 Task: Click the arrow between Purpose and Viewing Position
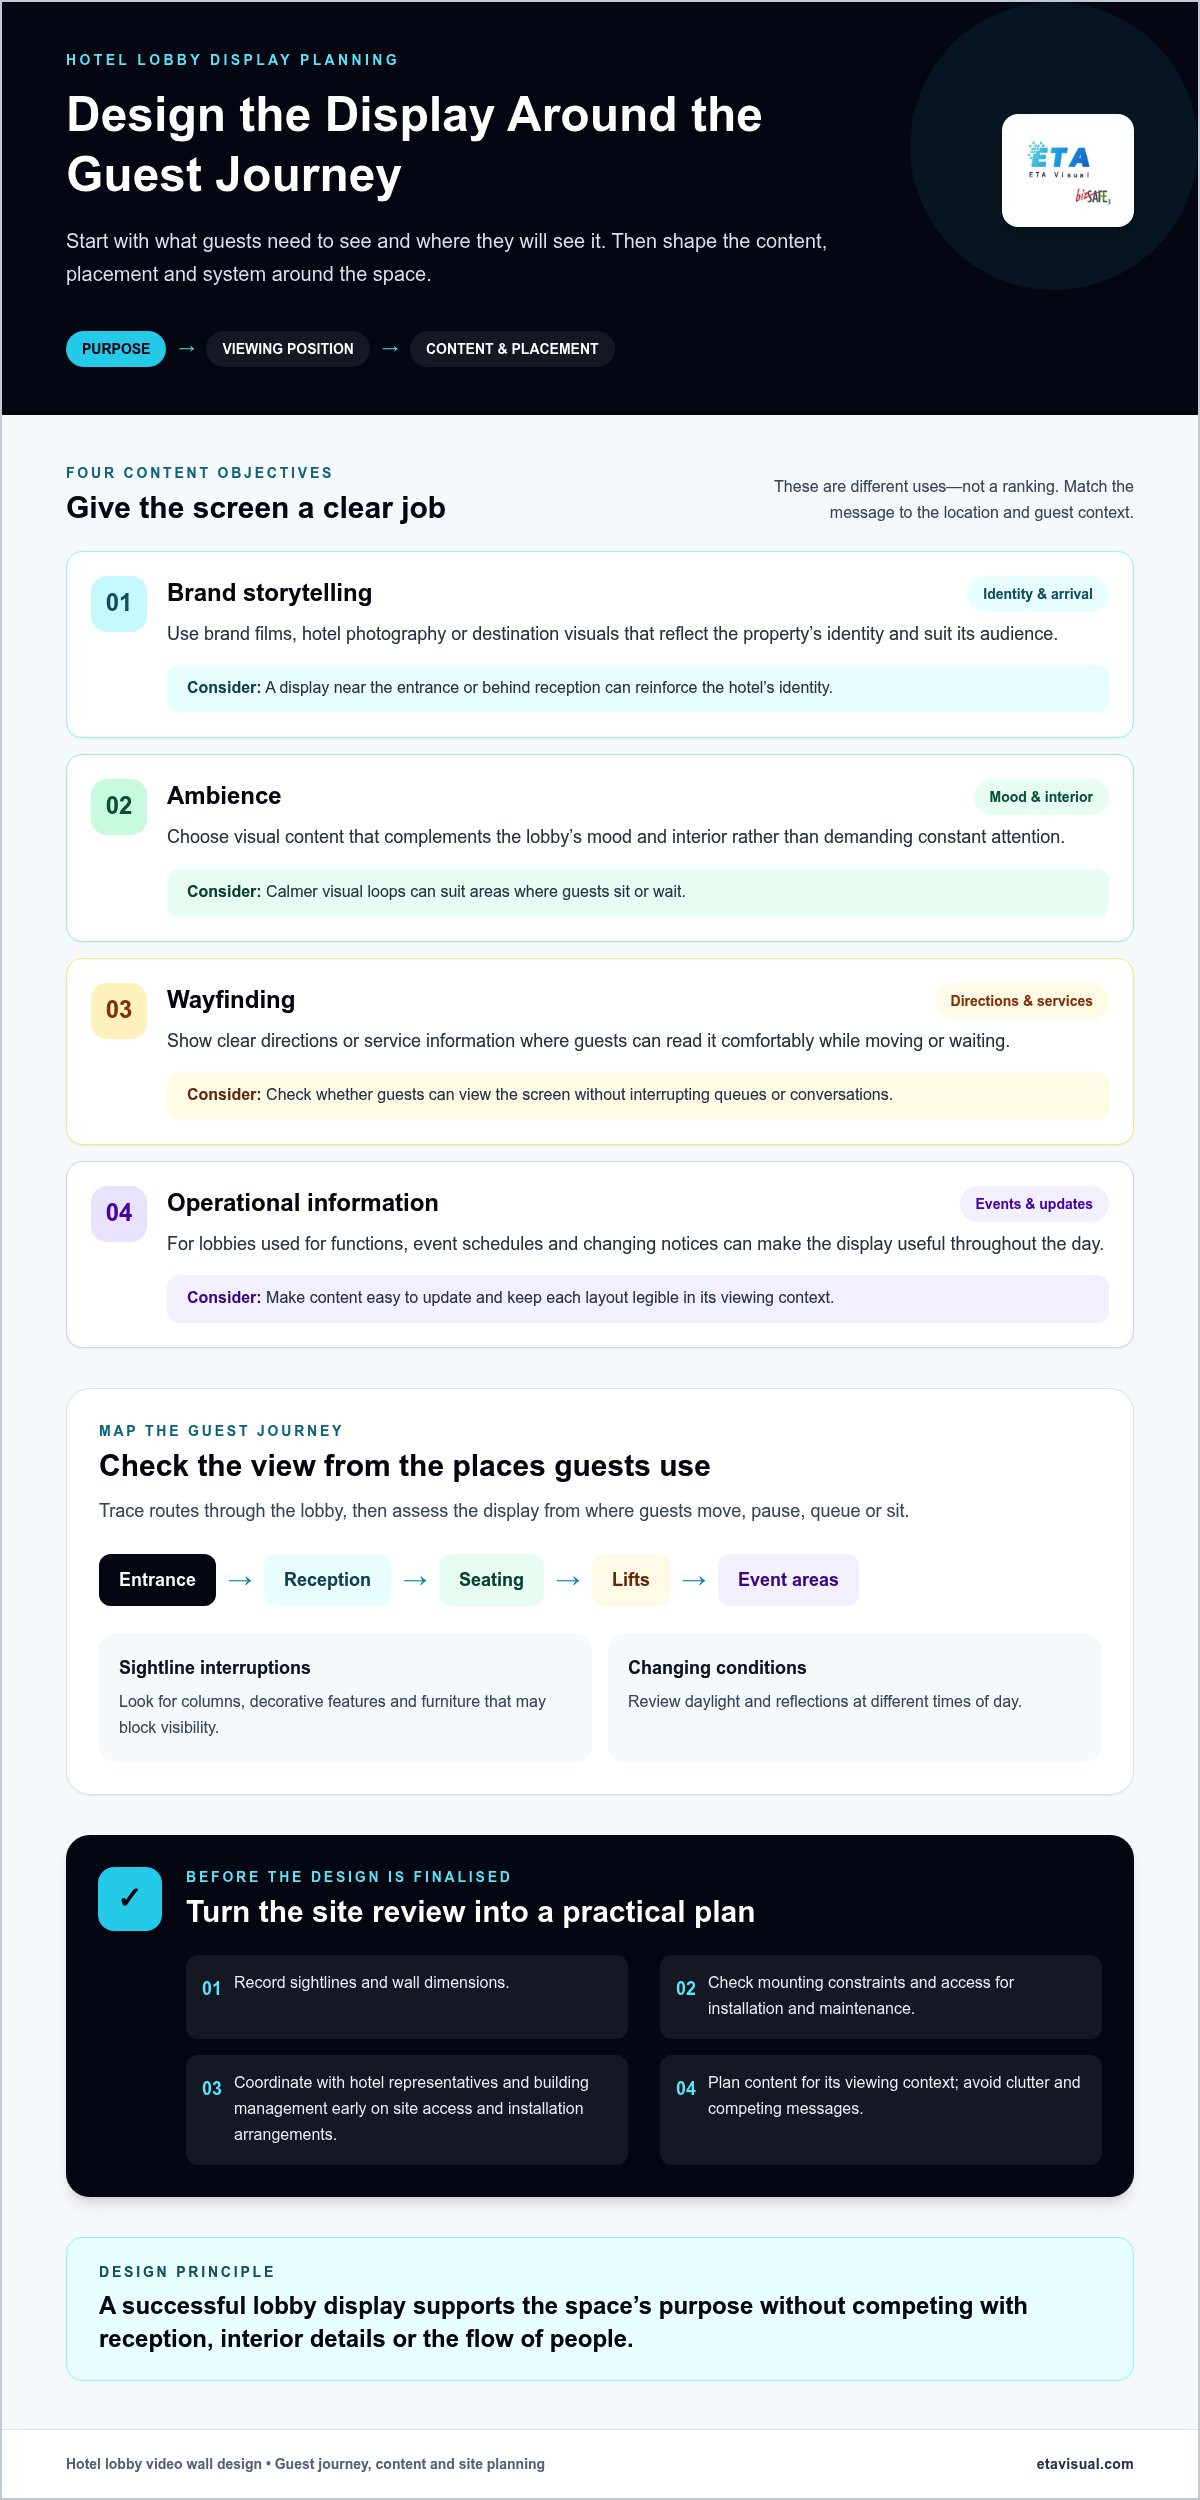click(x=186, y=348)
